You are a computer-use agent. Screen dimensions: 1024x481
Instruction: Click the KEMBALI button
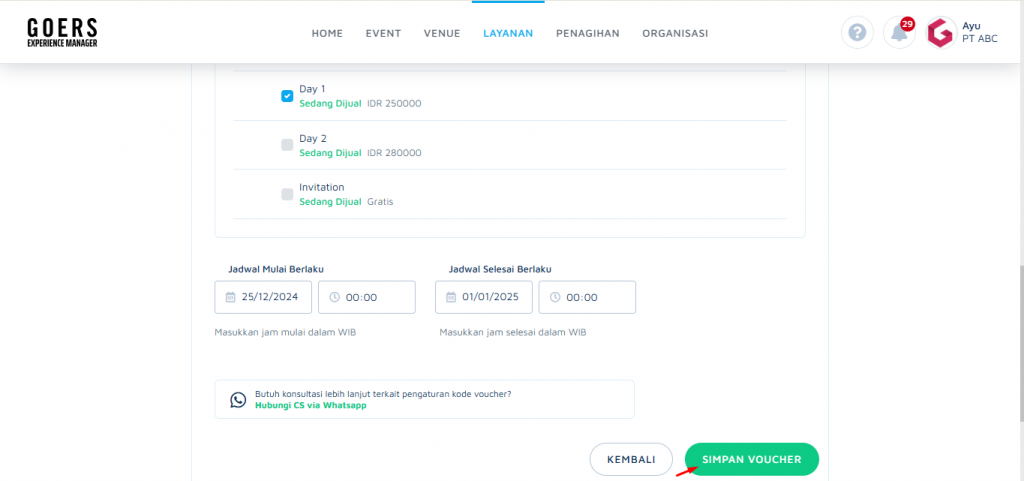[632, 459]
